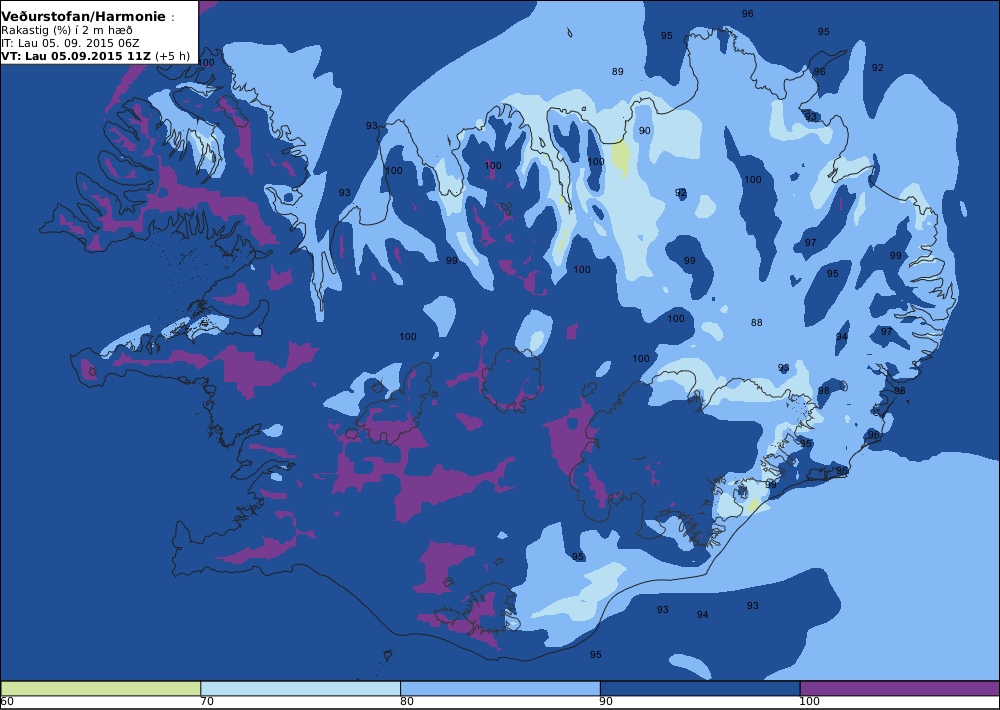Screen dimensions: 1000x710
Task: Click the medium blue 80–90 legend swatch
Action: pos(500,688)
